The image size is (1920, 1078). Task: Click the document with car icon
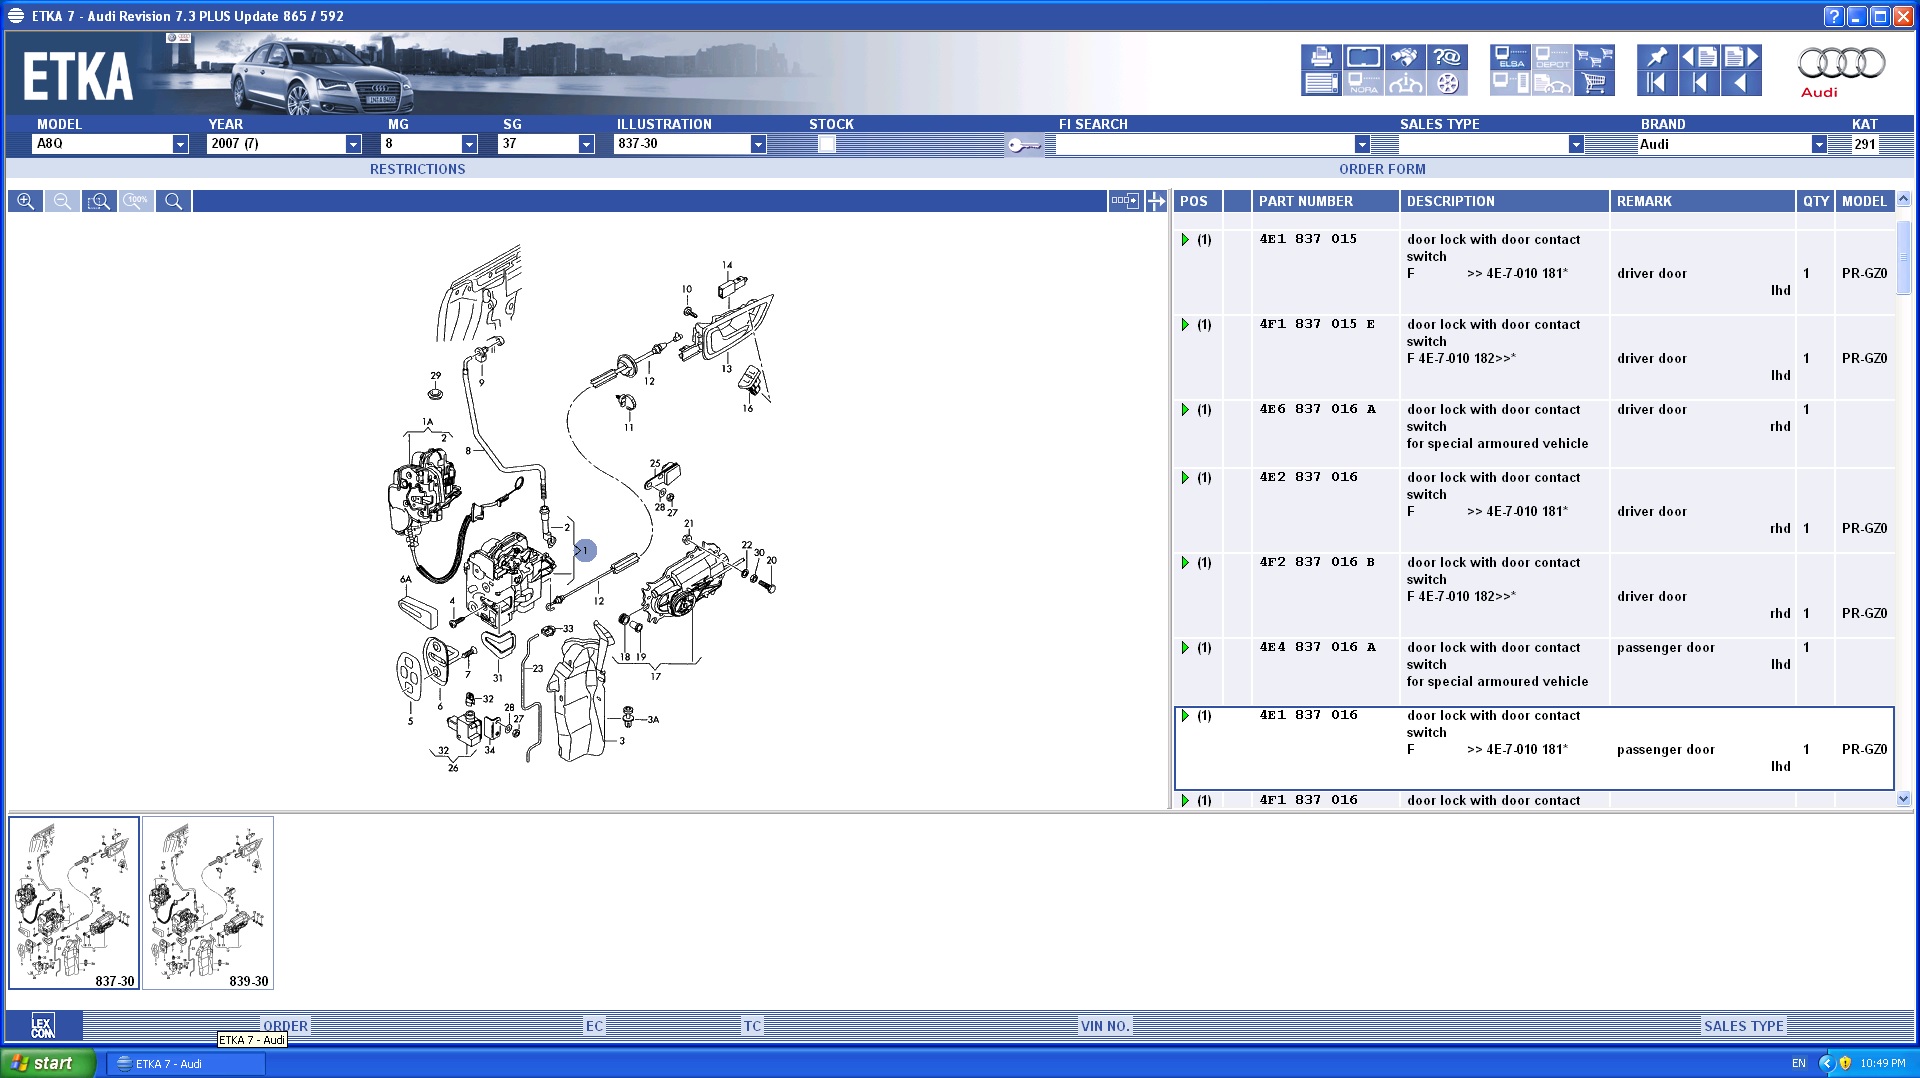(x=1552, y=84)
